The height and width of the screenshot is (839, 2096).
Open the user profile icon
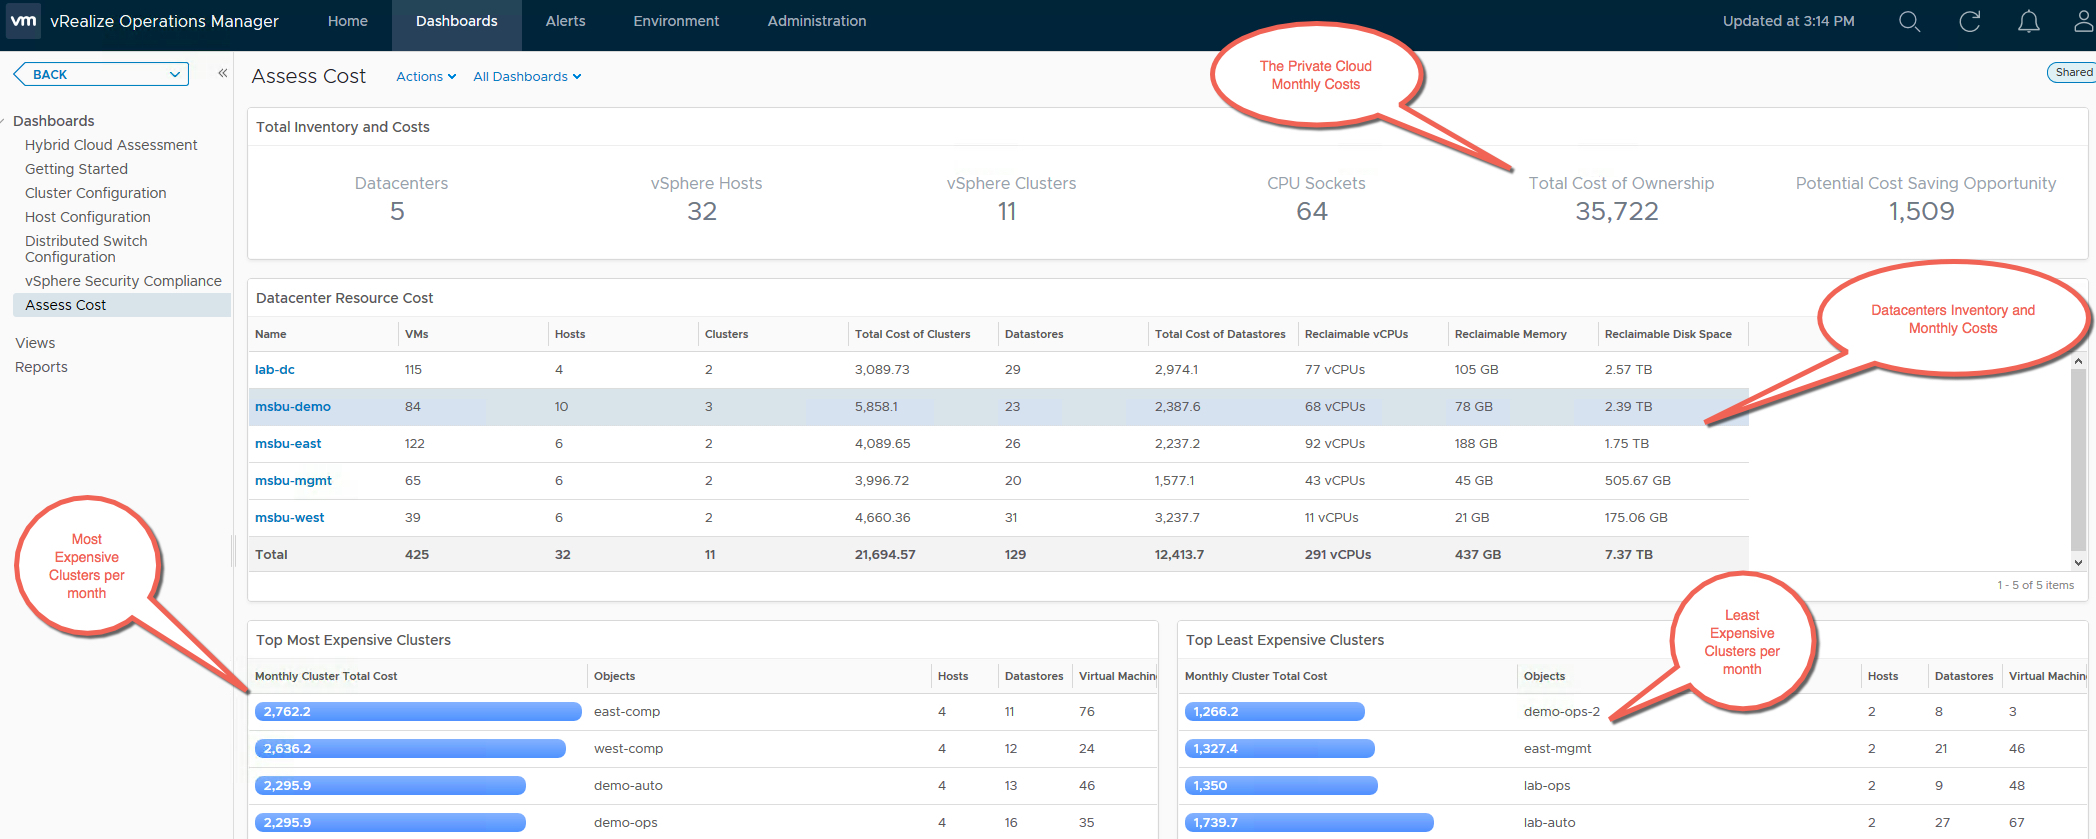(x=2083, y=22)
